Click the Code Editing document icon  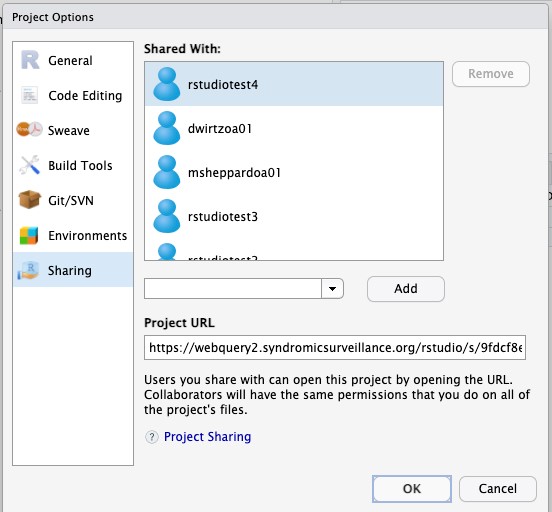[x=29, y=95]
